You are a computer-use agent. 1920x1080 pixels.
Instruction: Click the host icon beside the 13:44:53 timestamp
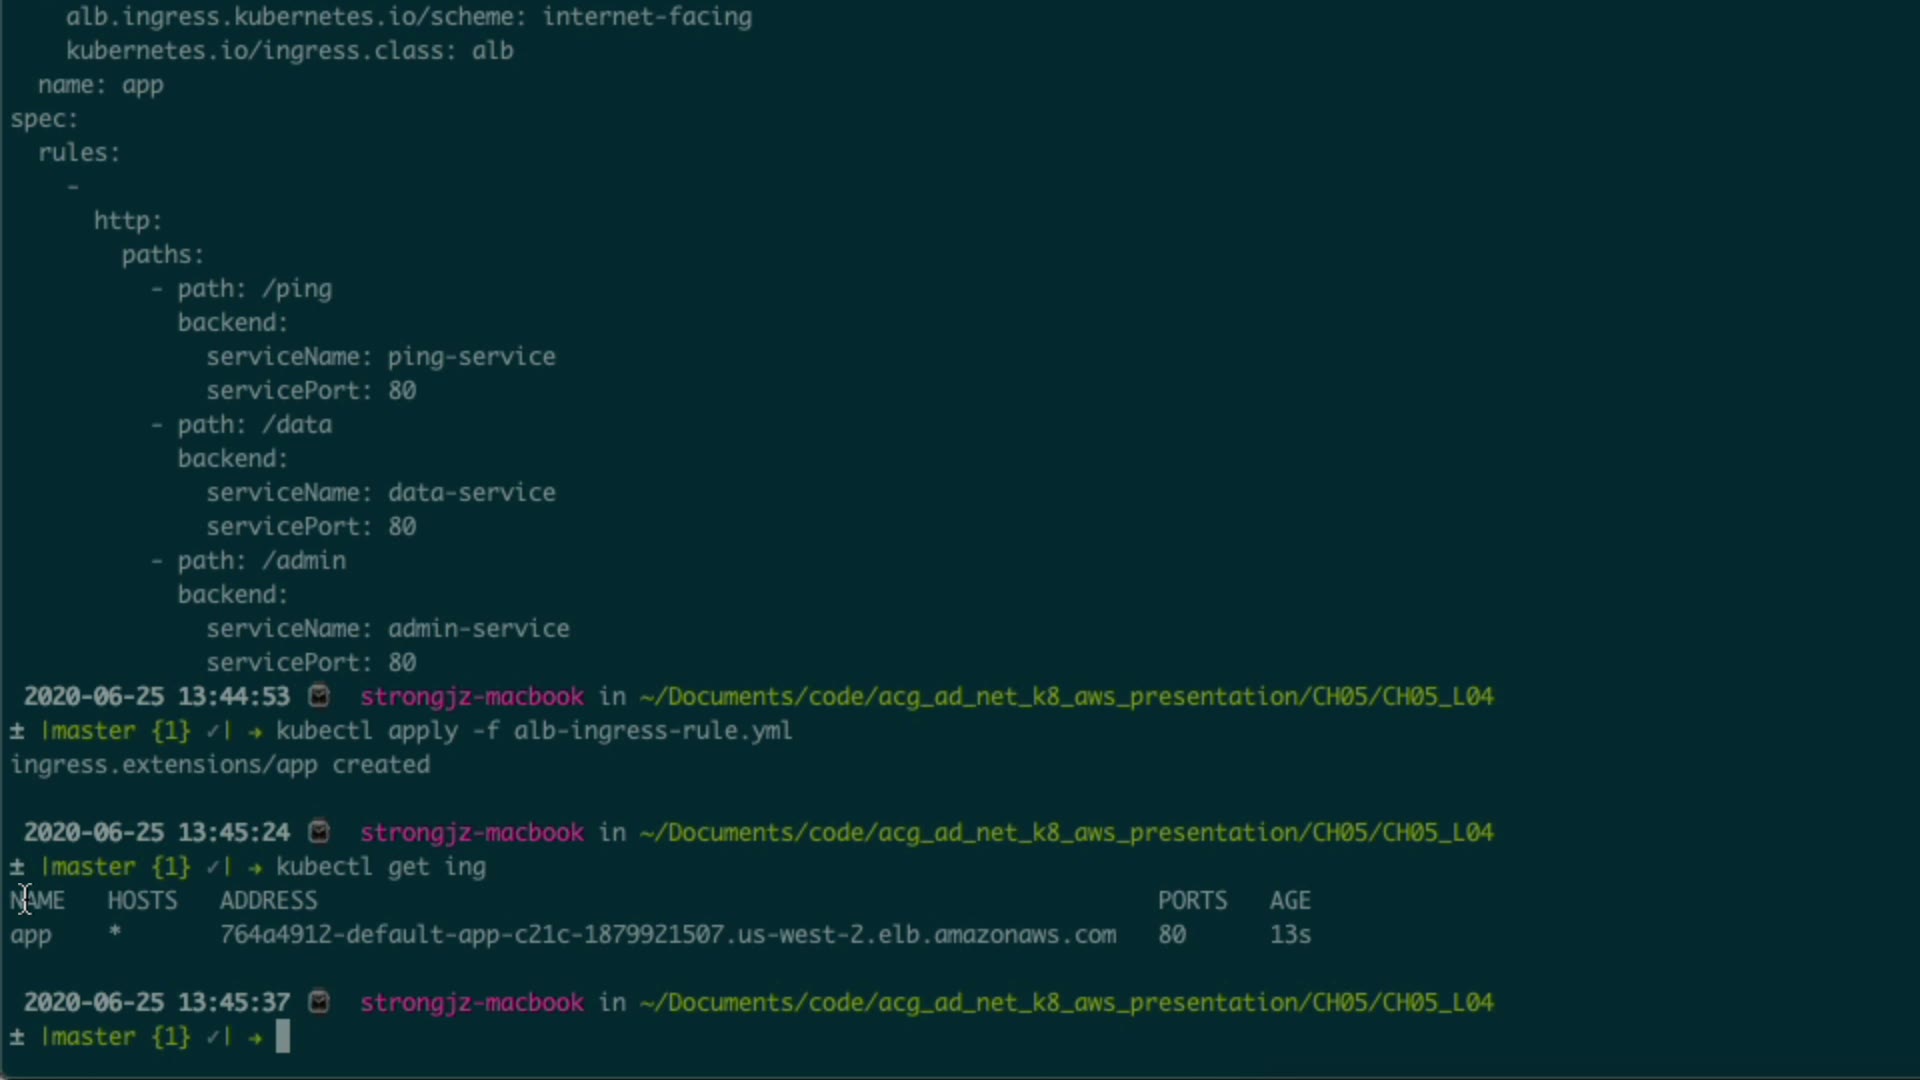tap(319, 695)
